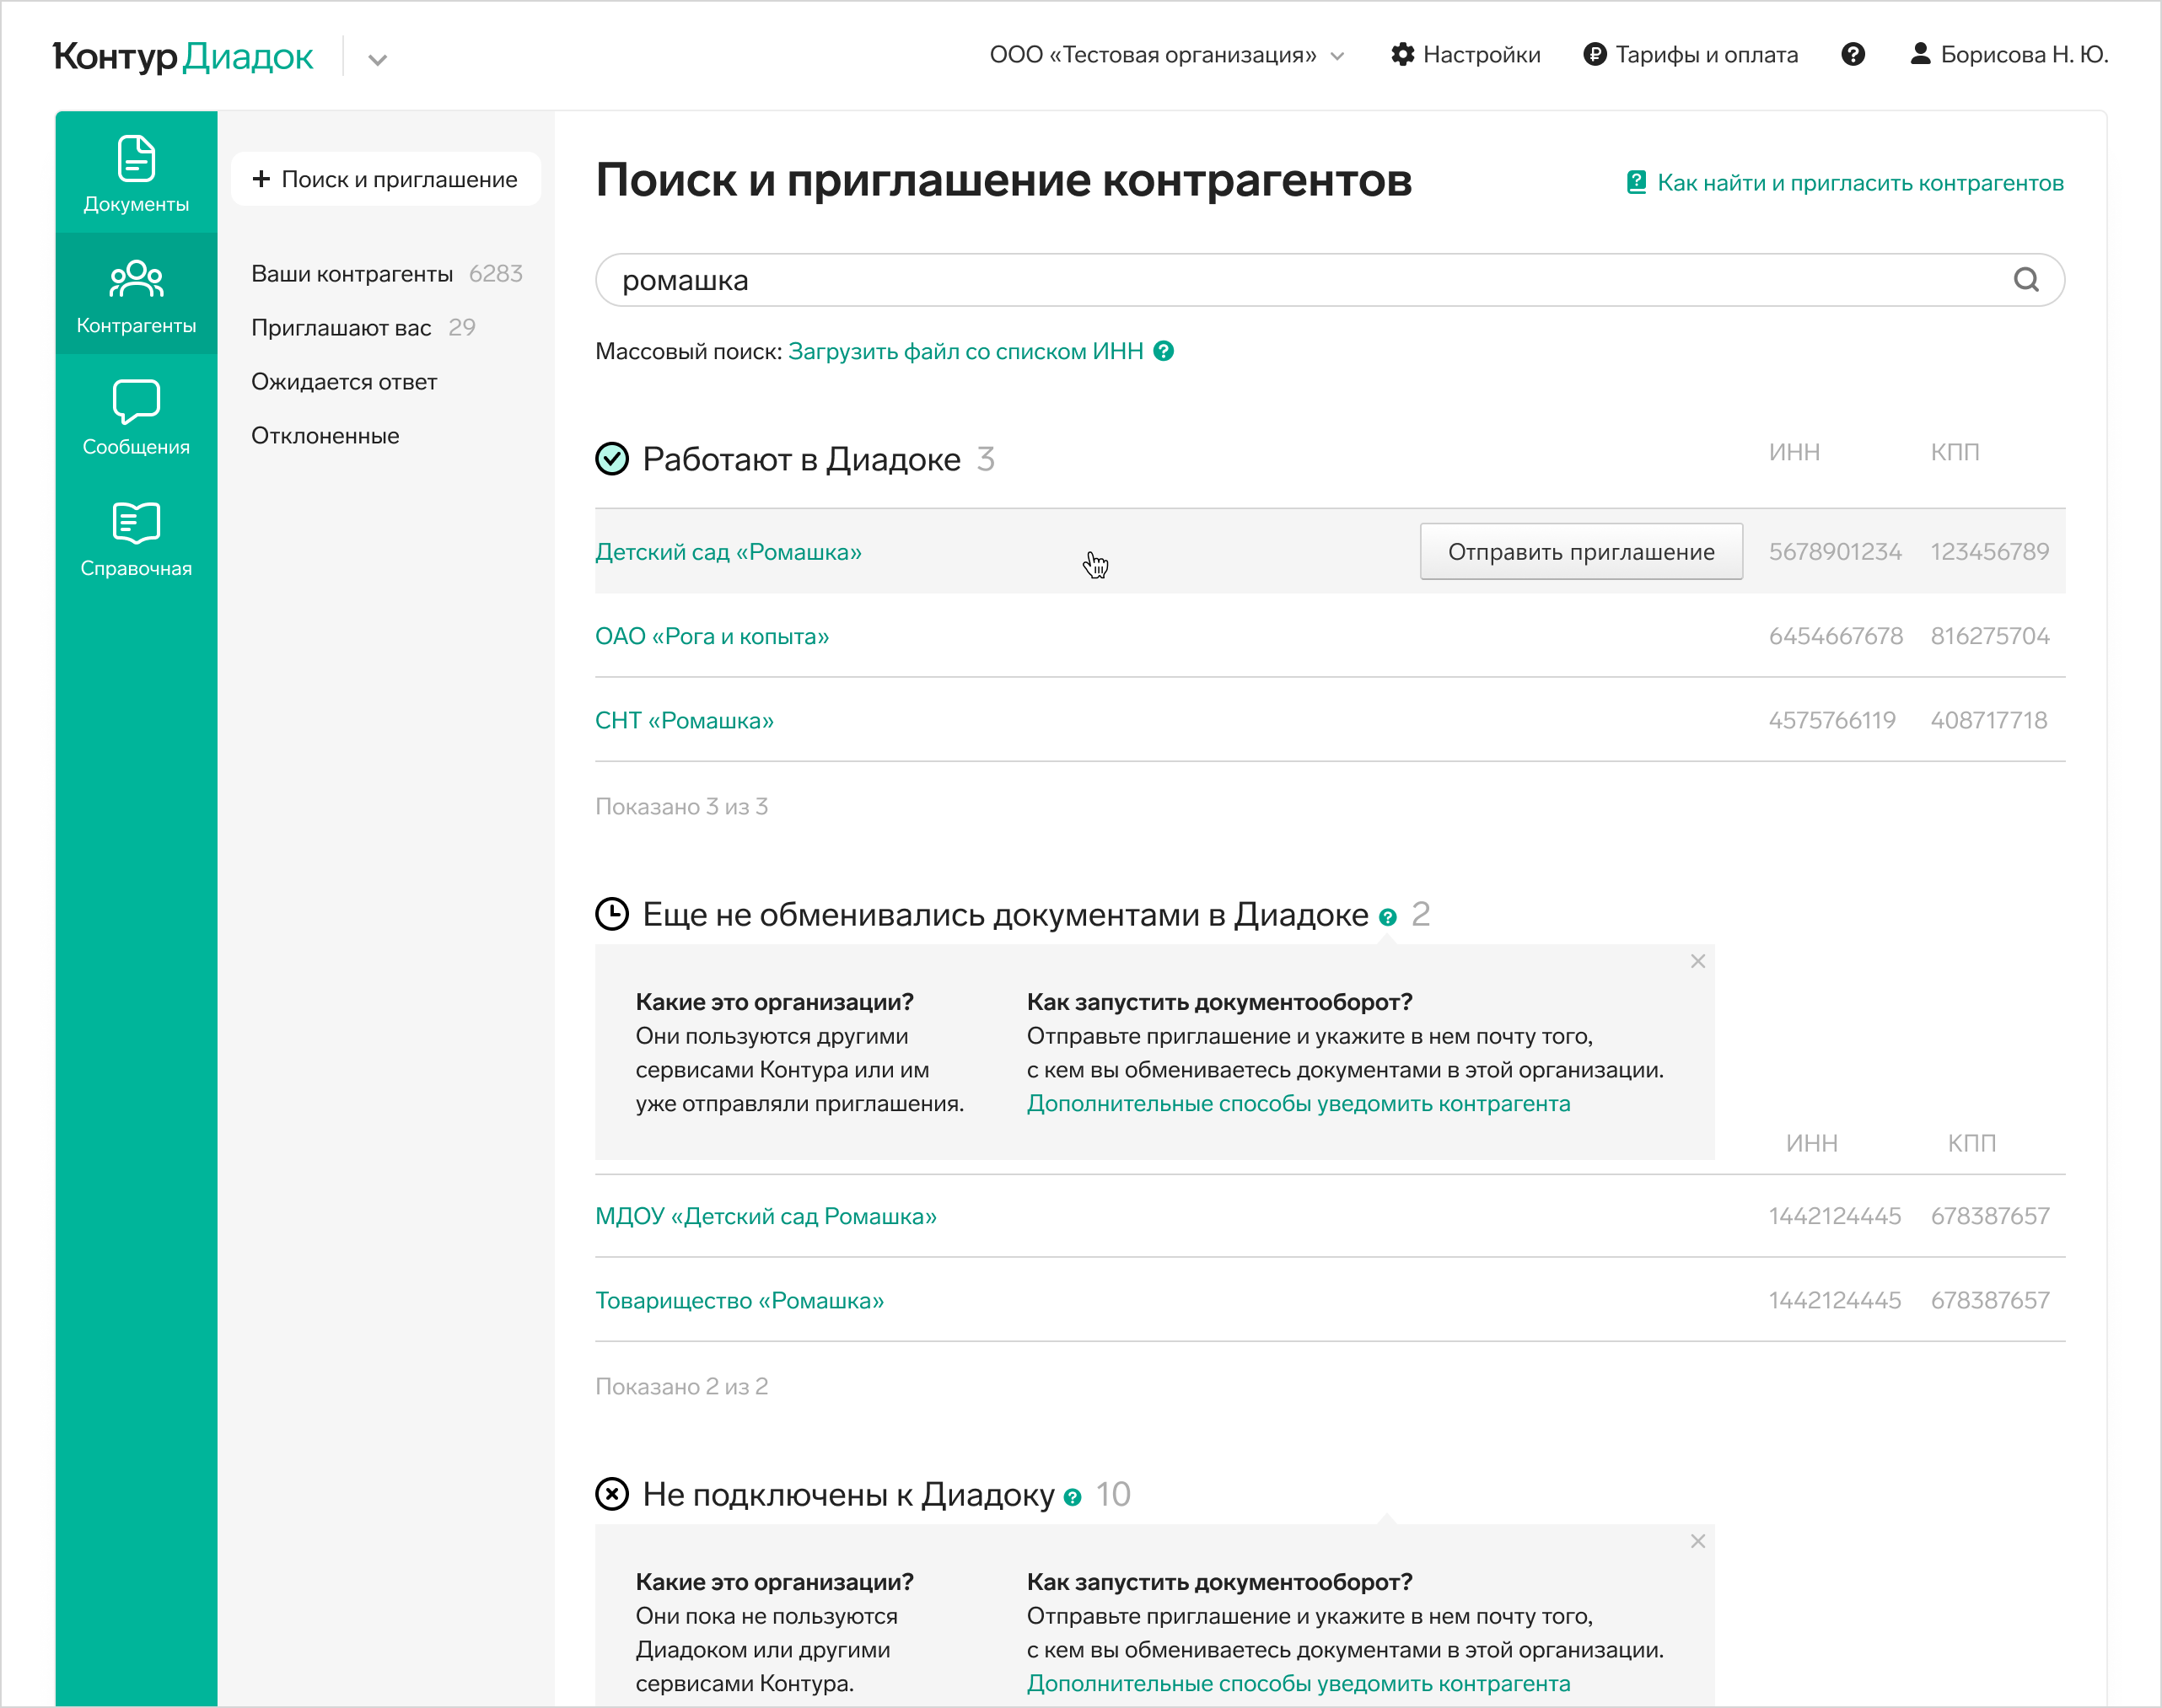Click the Работают в Диадоке heading
The width and height of the screenshot is (2162, 1708).
pos(801,459)
